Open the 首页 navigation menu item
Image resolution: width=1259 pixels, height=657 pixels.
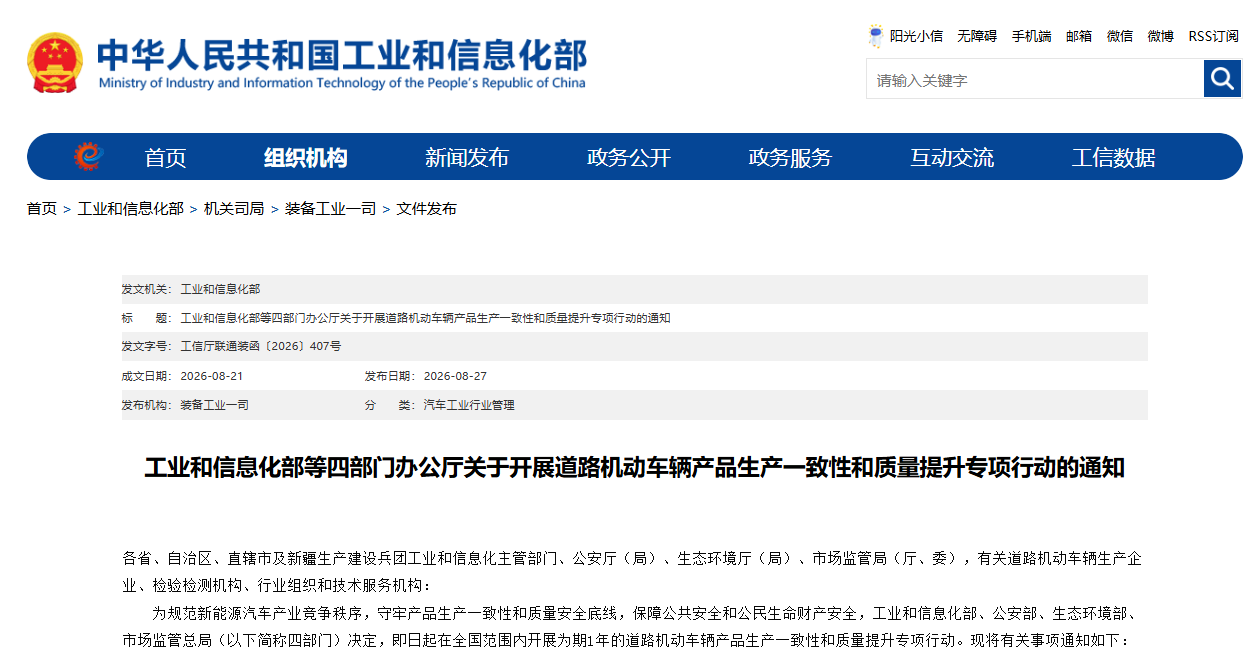165,157
